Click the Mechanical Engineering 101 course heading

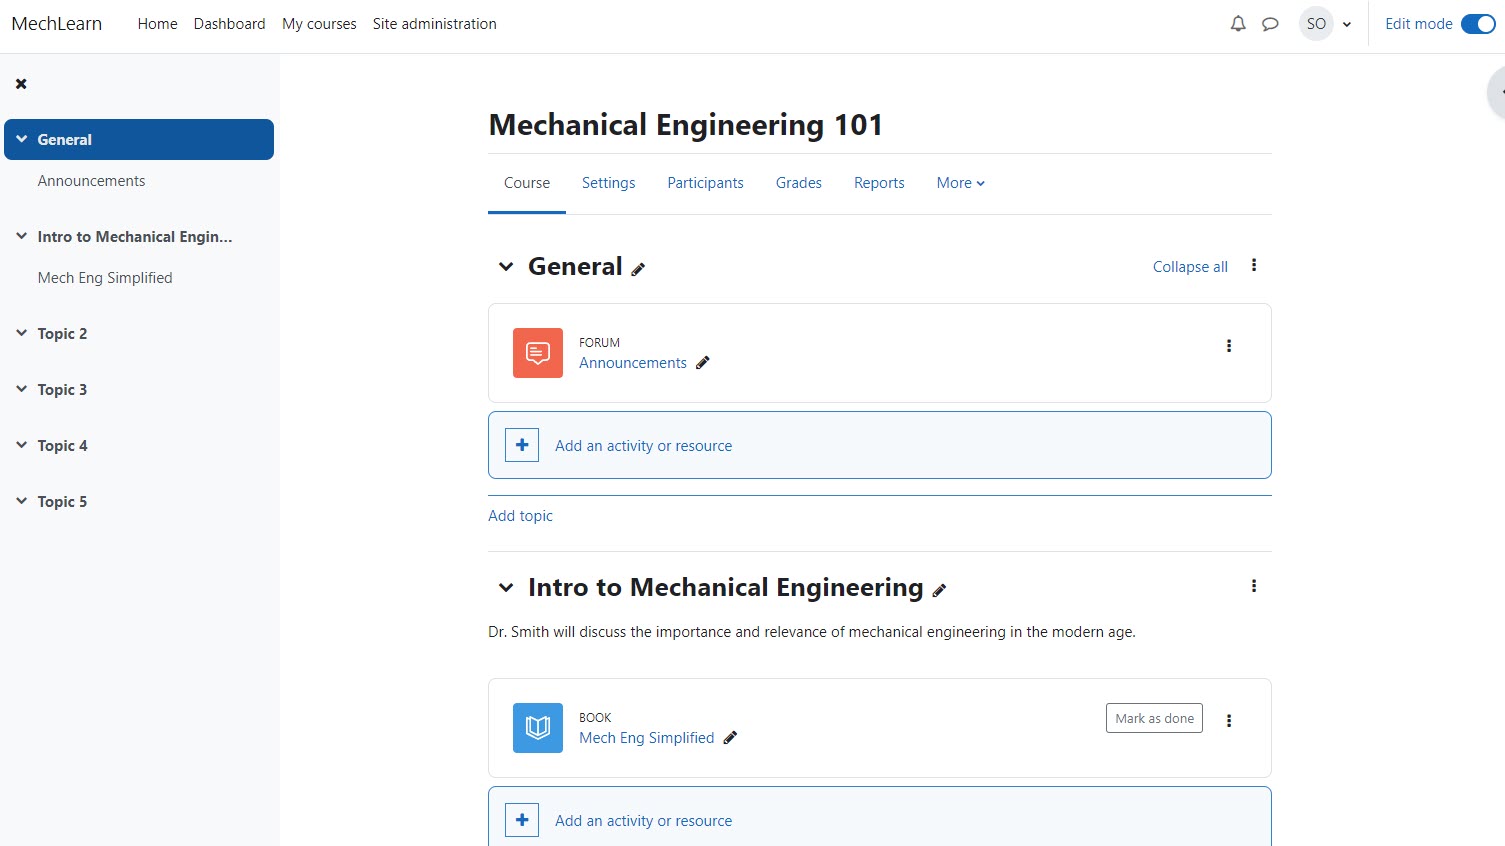pos(686,125)
